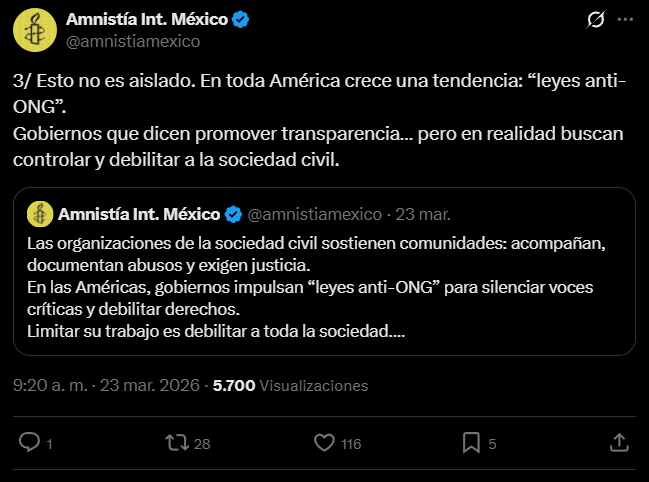
Task: Open the share tweet options
Action: click(x=619, y=442)
